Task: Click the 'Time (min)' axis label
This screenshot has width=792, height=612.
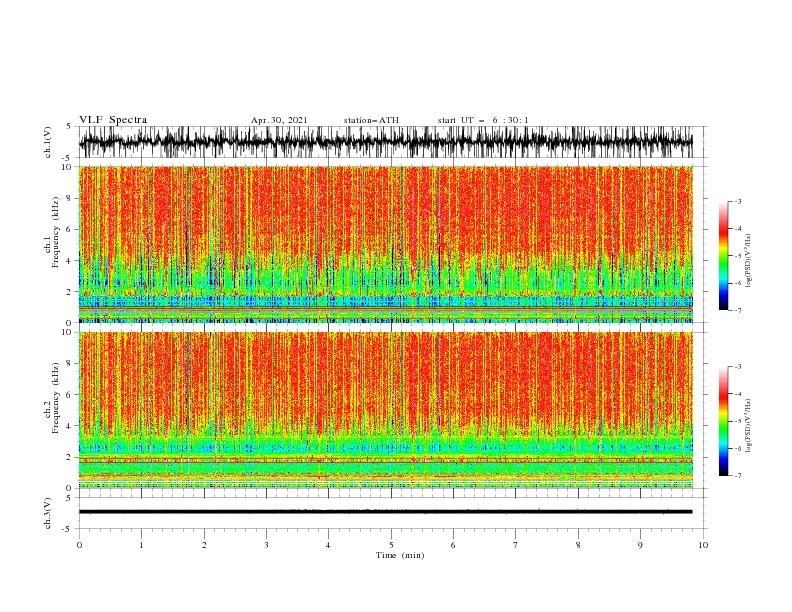Action: (x=400, y=555)
